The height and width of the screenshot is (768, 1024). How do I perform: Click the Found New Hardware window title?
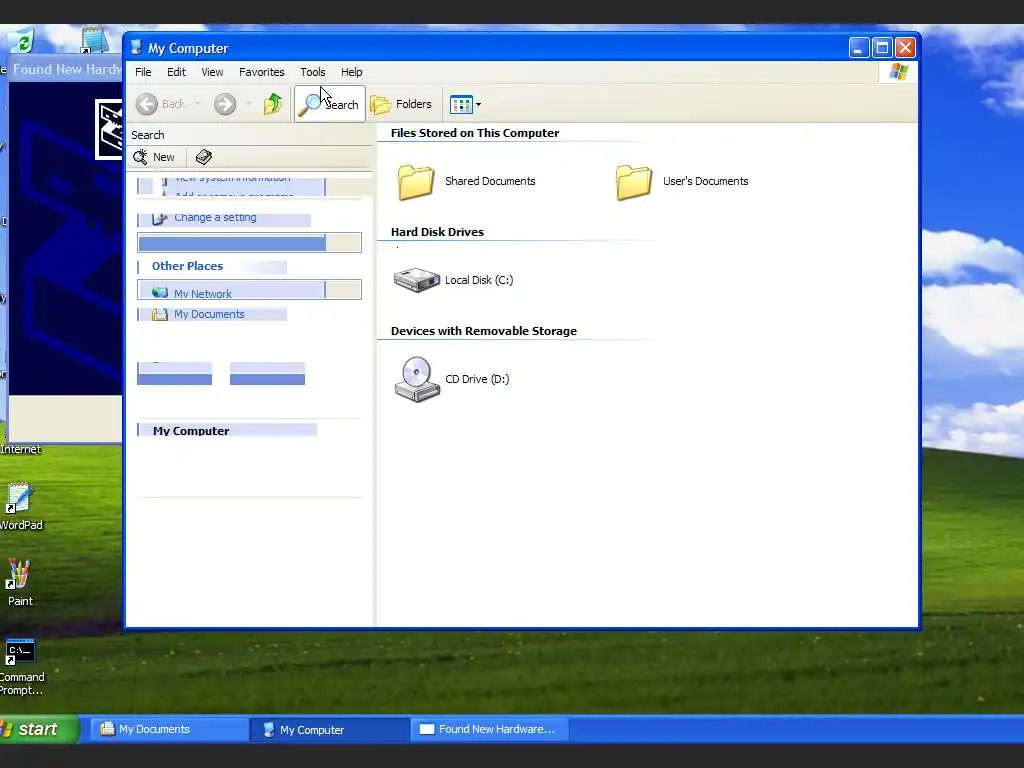(67, 69)
